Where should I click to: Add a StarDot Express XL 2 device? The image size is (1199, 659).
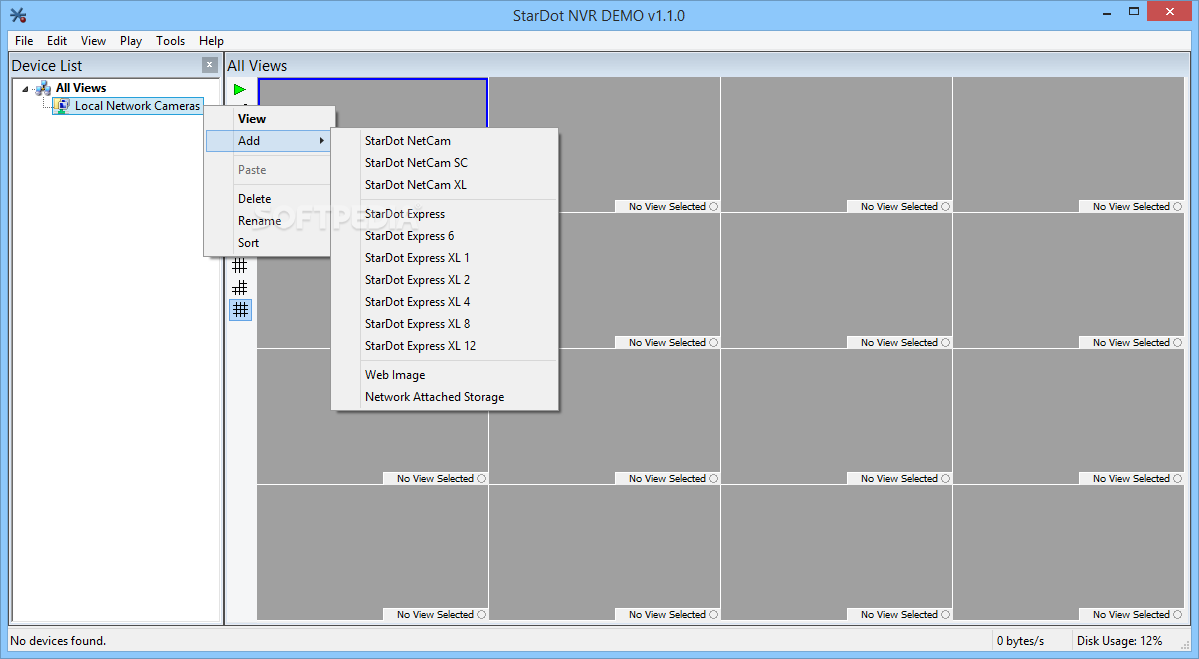445,280
